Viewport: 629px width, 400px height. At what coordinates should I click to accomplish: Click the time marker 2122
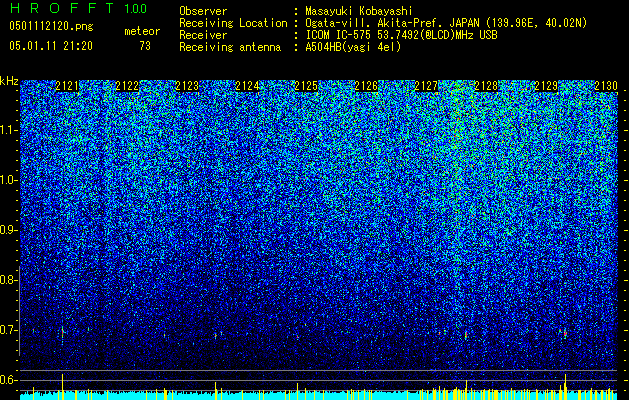(x=127, y=86)
